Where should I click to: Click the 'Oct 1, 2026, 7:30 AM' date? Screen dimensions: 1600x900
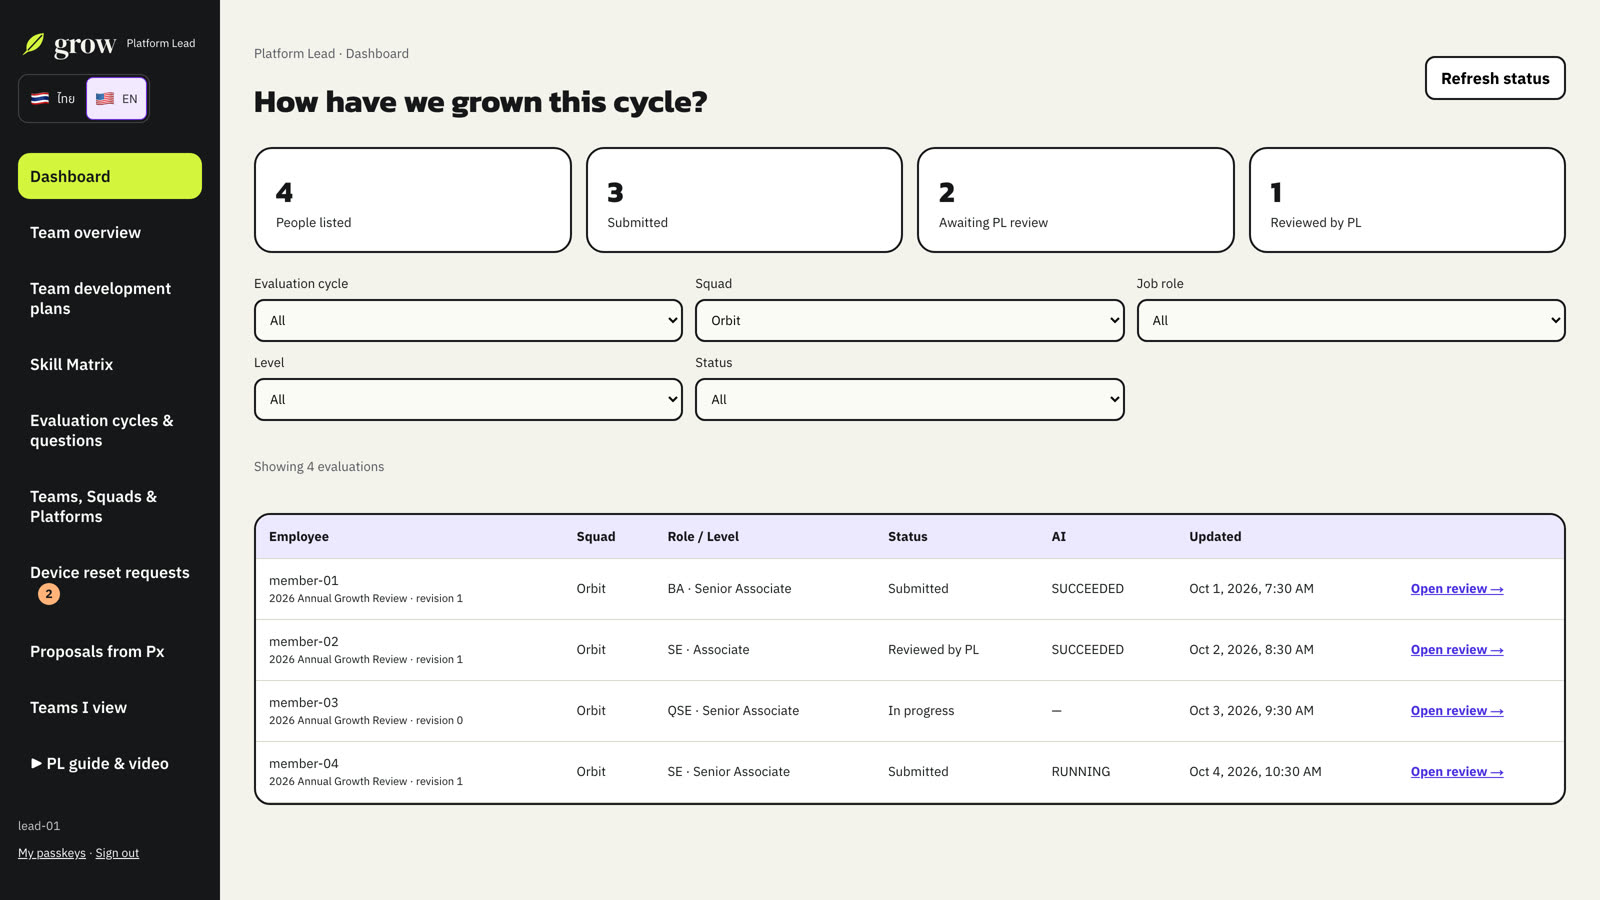(x=1251, y=589)
